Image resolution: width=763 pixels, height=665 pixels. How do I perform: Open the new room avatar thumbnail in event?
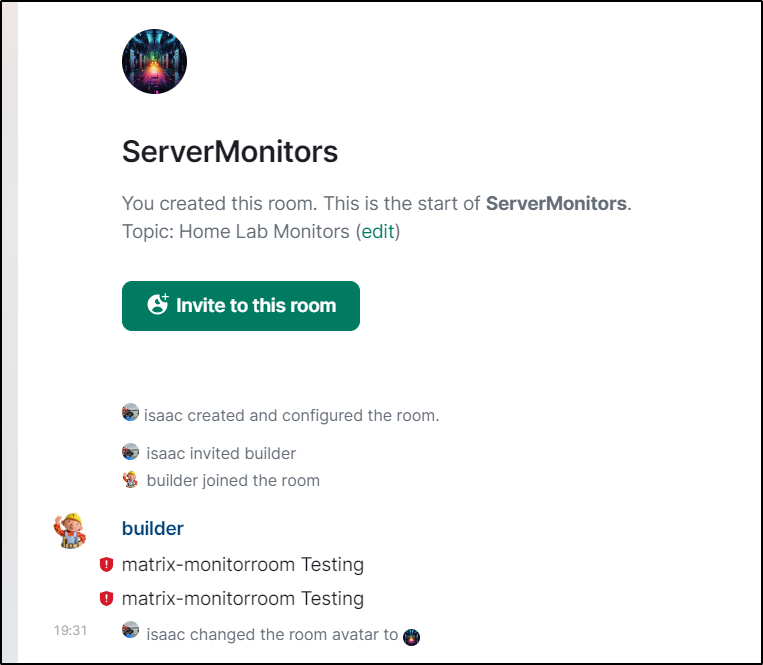(x=412, y=637)
